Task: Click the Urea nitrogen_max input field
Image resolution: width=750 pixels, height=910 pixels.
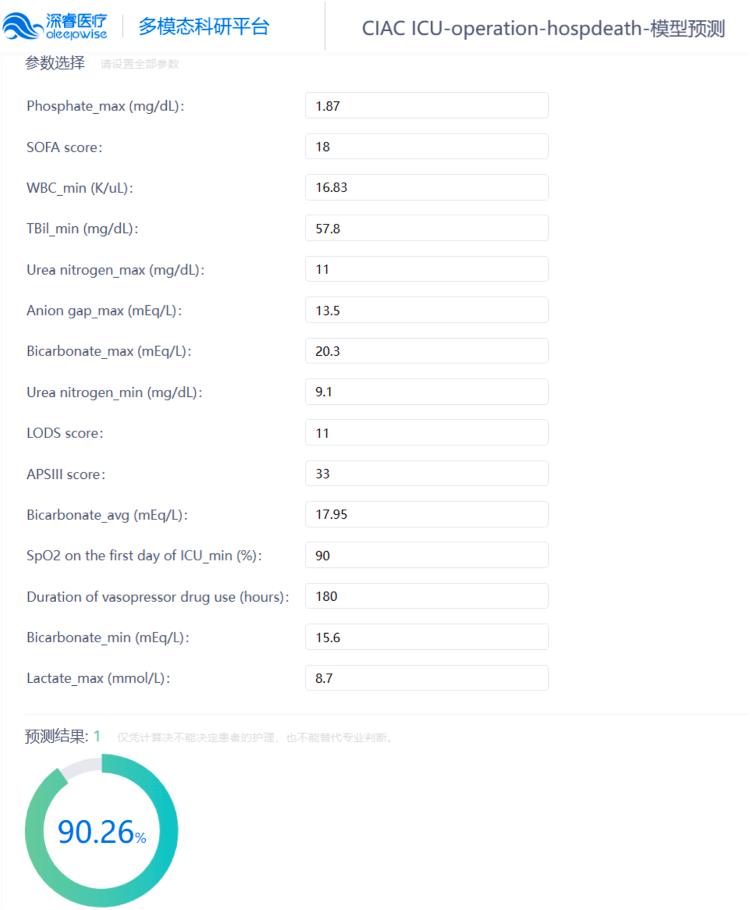Action: (x=427, y=269)
